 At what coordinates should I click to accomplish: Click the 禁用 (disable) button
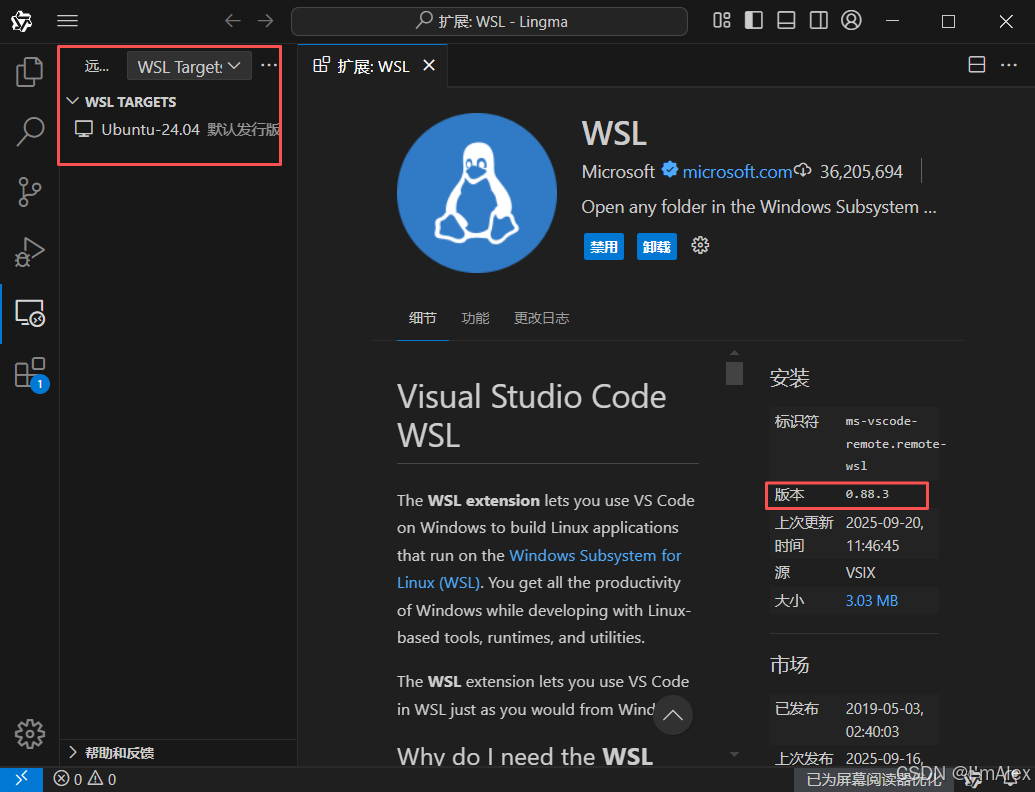(603, 247)
